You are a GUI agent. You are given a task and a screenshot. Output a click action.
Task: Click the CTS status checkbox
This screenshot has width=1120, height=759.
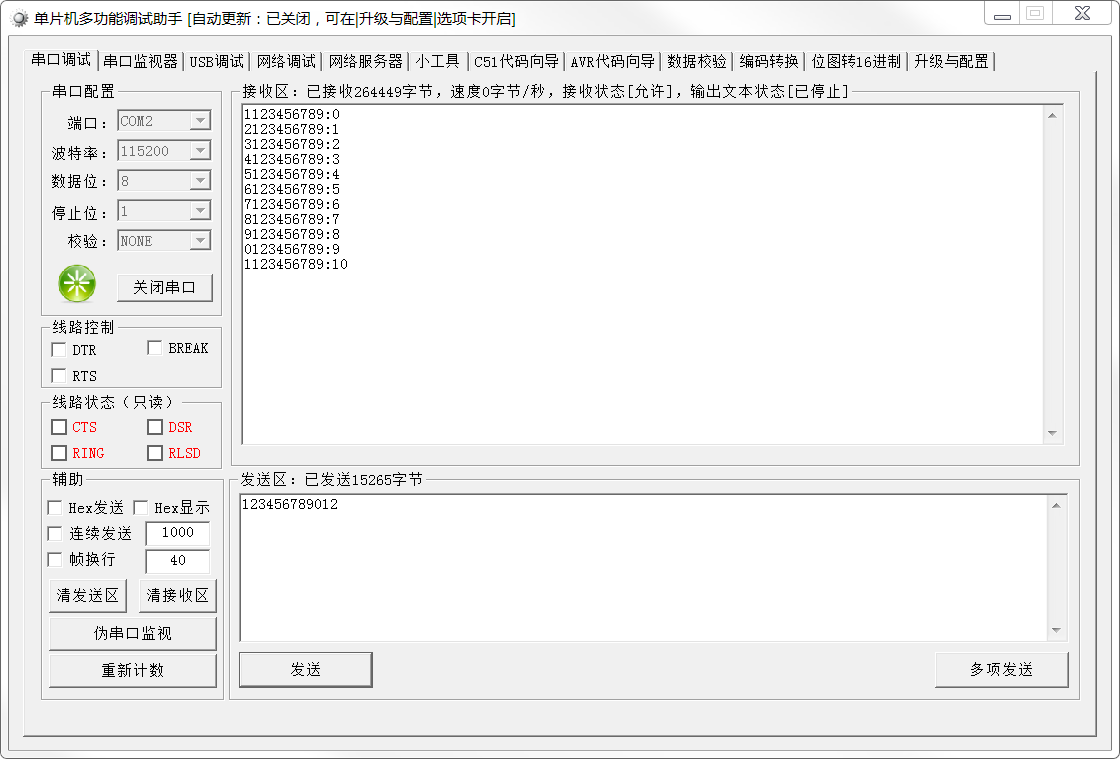[x=59, y=427]
